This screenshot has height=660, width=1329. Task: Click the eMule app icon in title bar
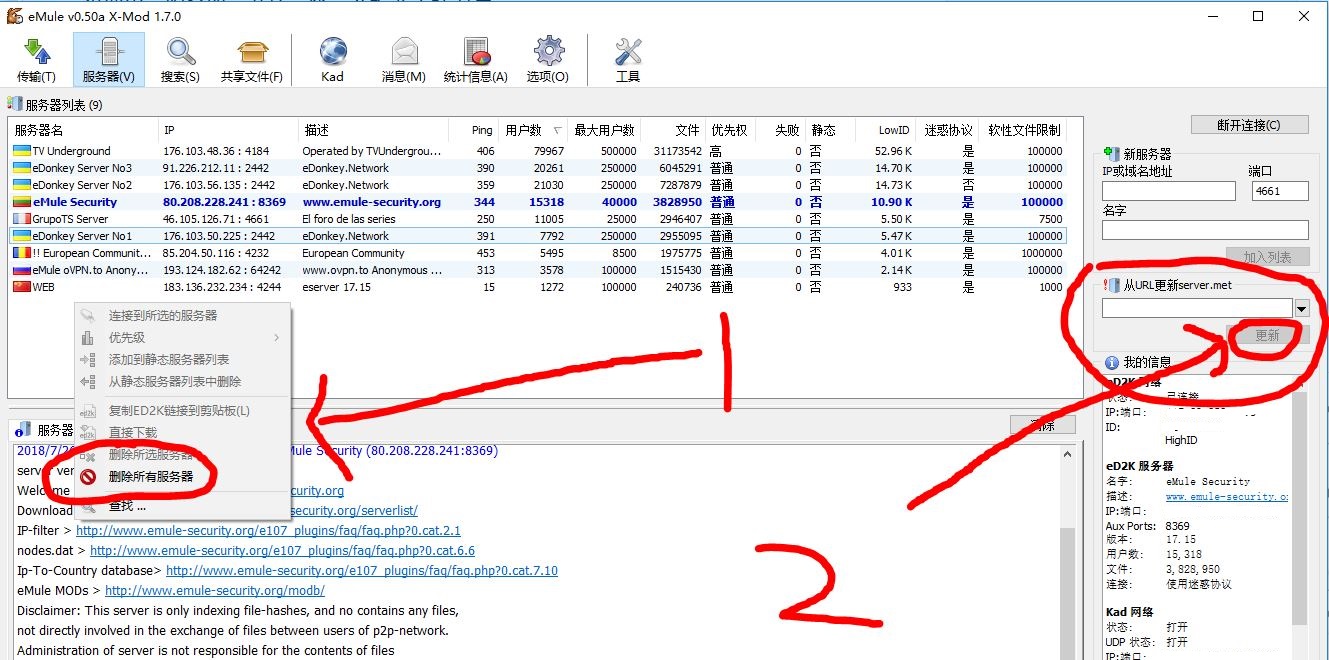(15, 17)
